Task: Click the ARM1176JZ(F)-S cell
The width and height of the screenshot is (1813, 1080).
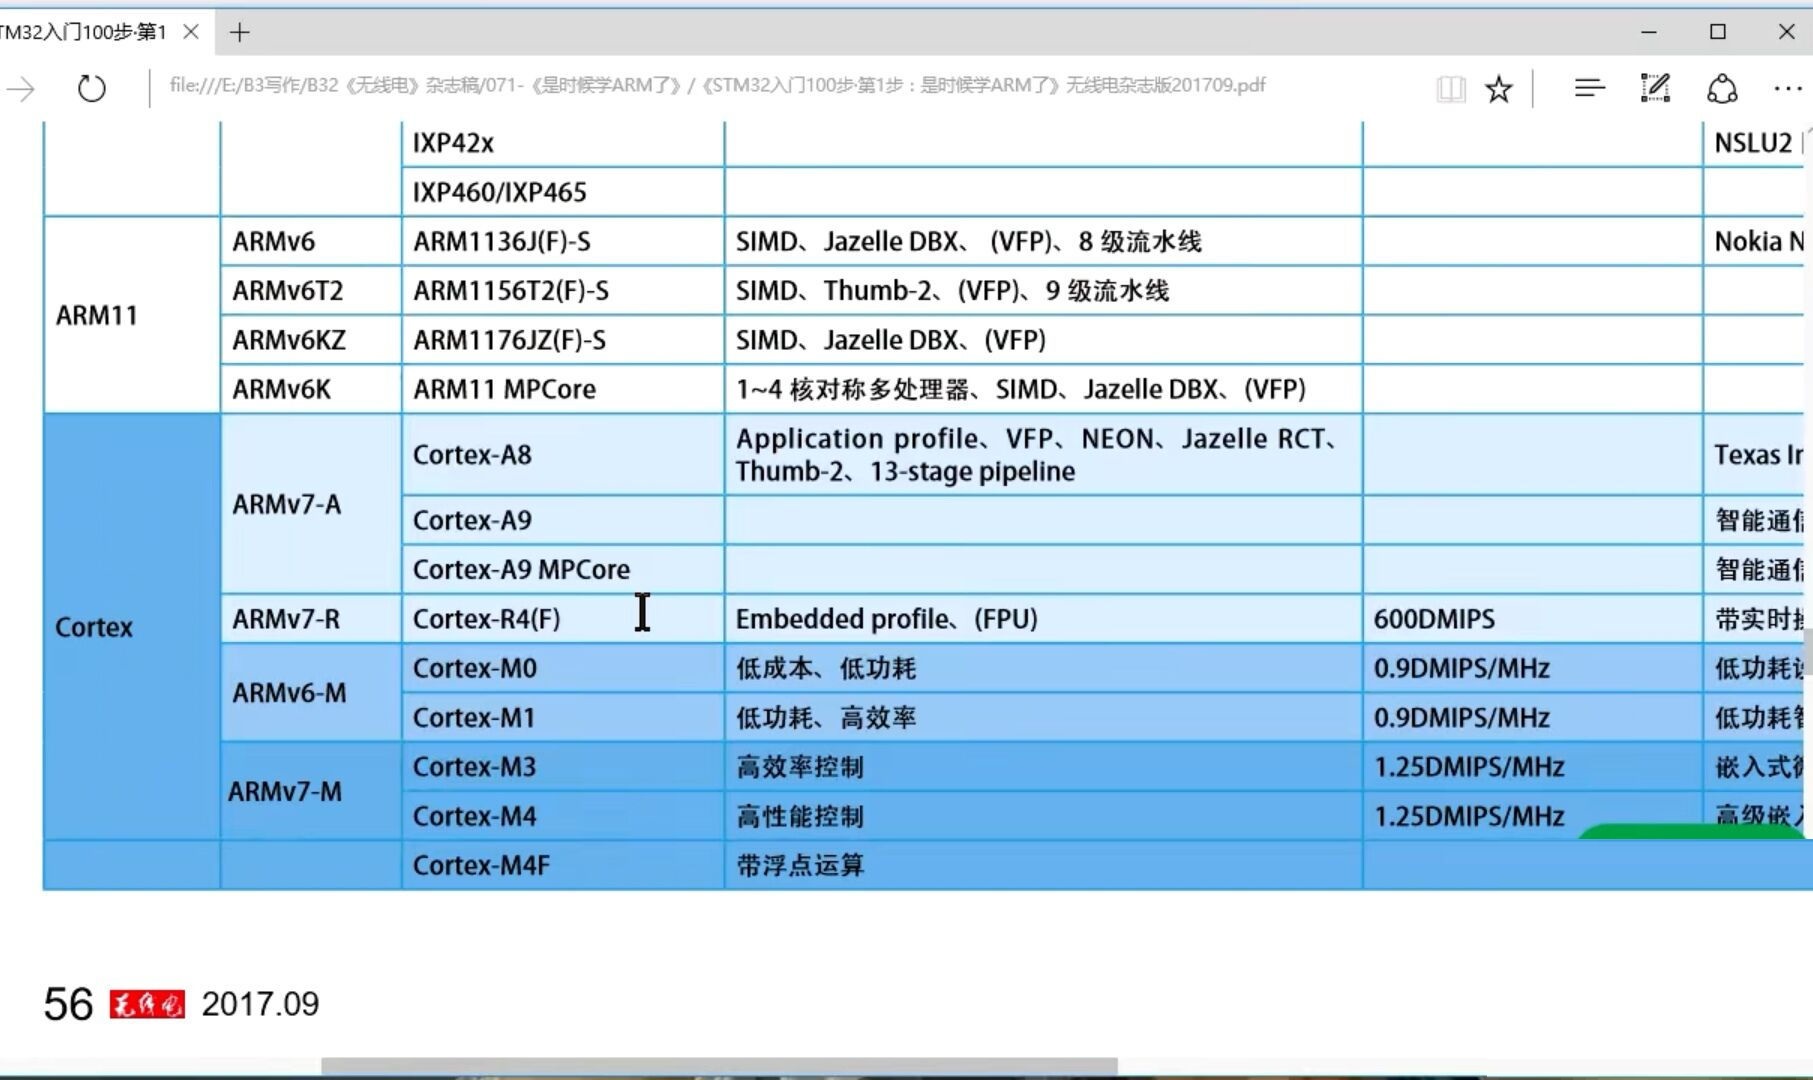Action: pyautogui.click(x=563, y=340)
